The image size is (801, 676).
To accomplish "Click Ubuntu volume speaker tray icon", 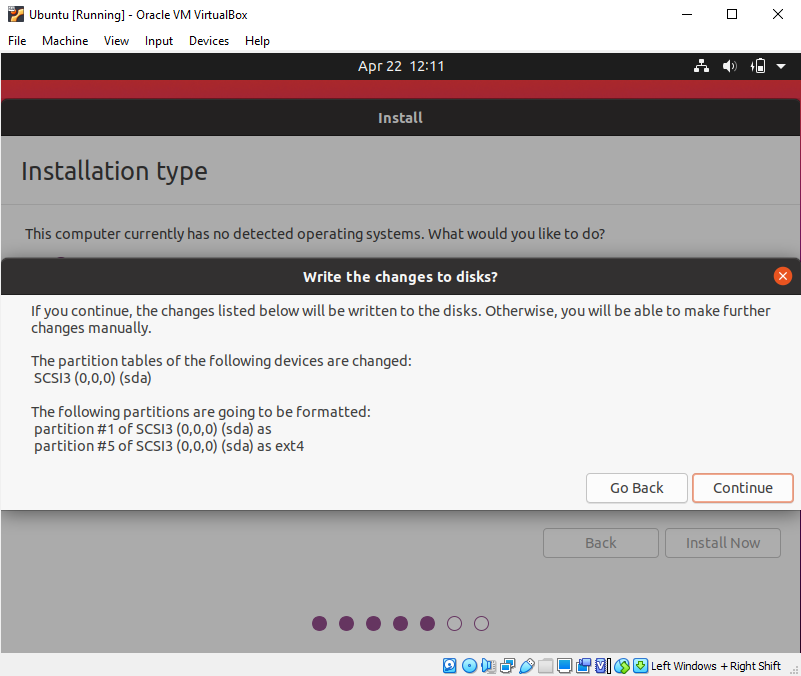I will click(x=729, y=66).
